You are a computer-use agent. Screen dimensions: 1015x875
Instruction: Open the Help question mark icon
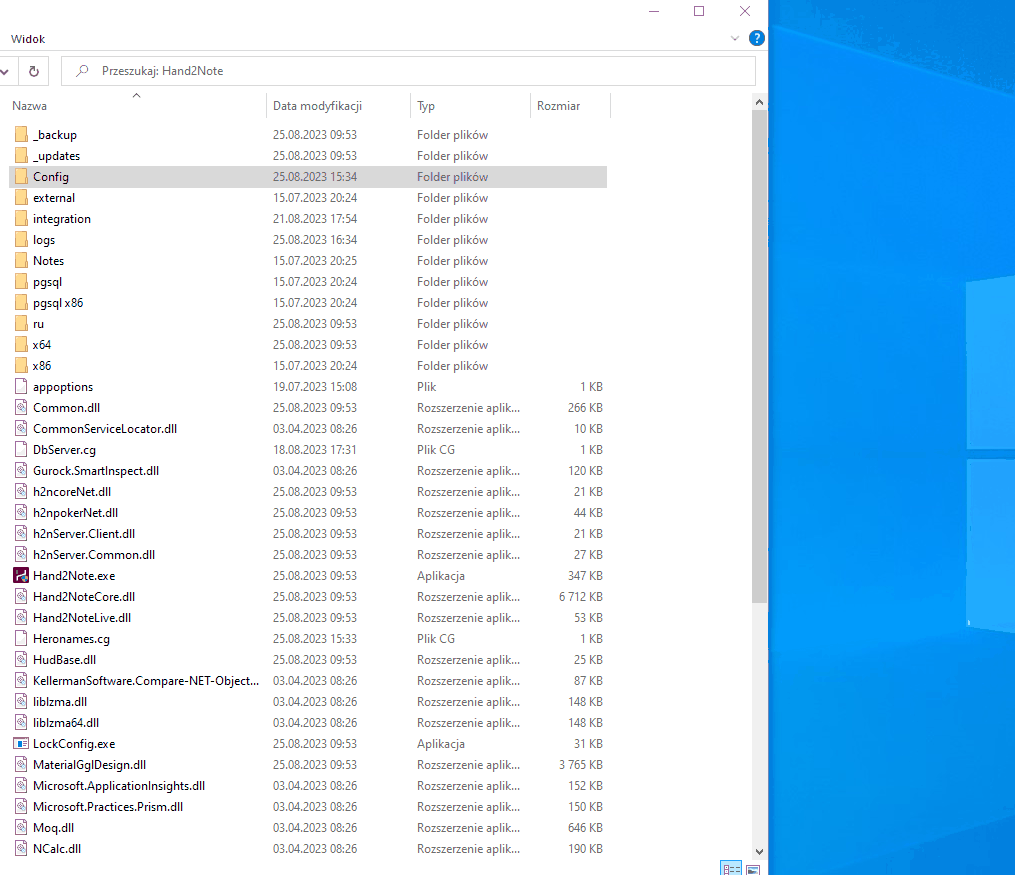[x=756, y=38]
